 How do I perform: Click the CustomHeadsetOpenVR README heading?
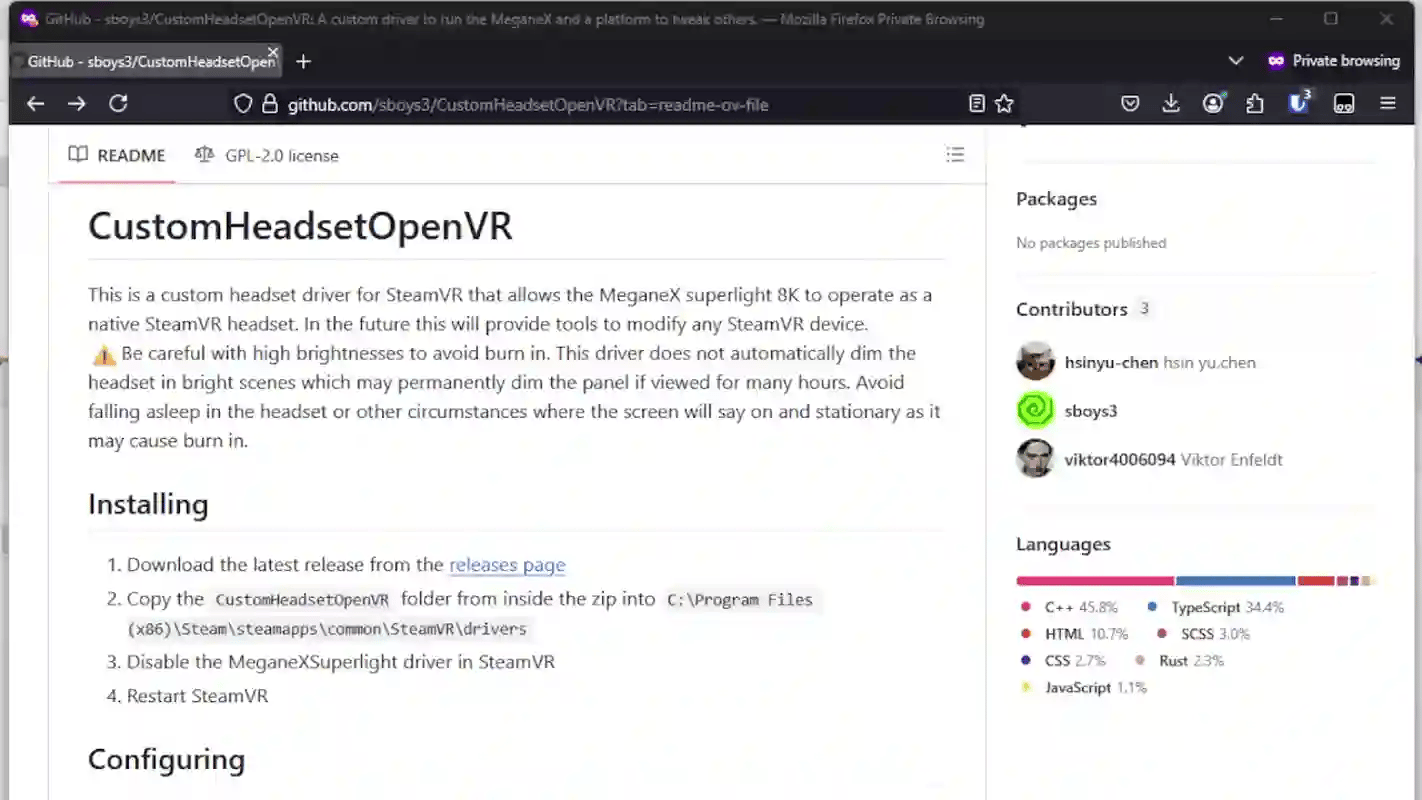click(300, 226)
